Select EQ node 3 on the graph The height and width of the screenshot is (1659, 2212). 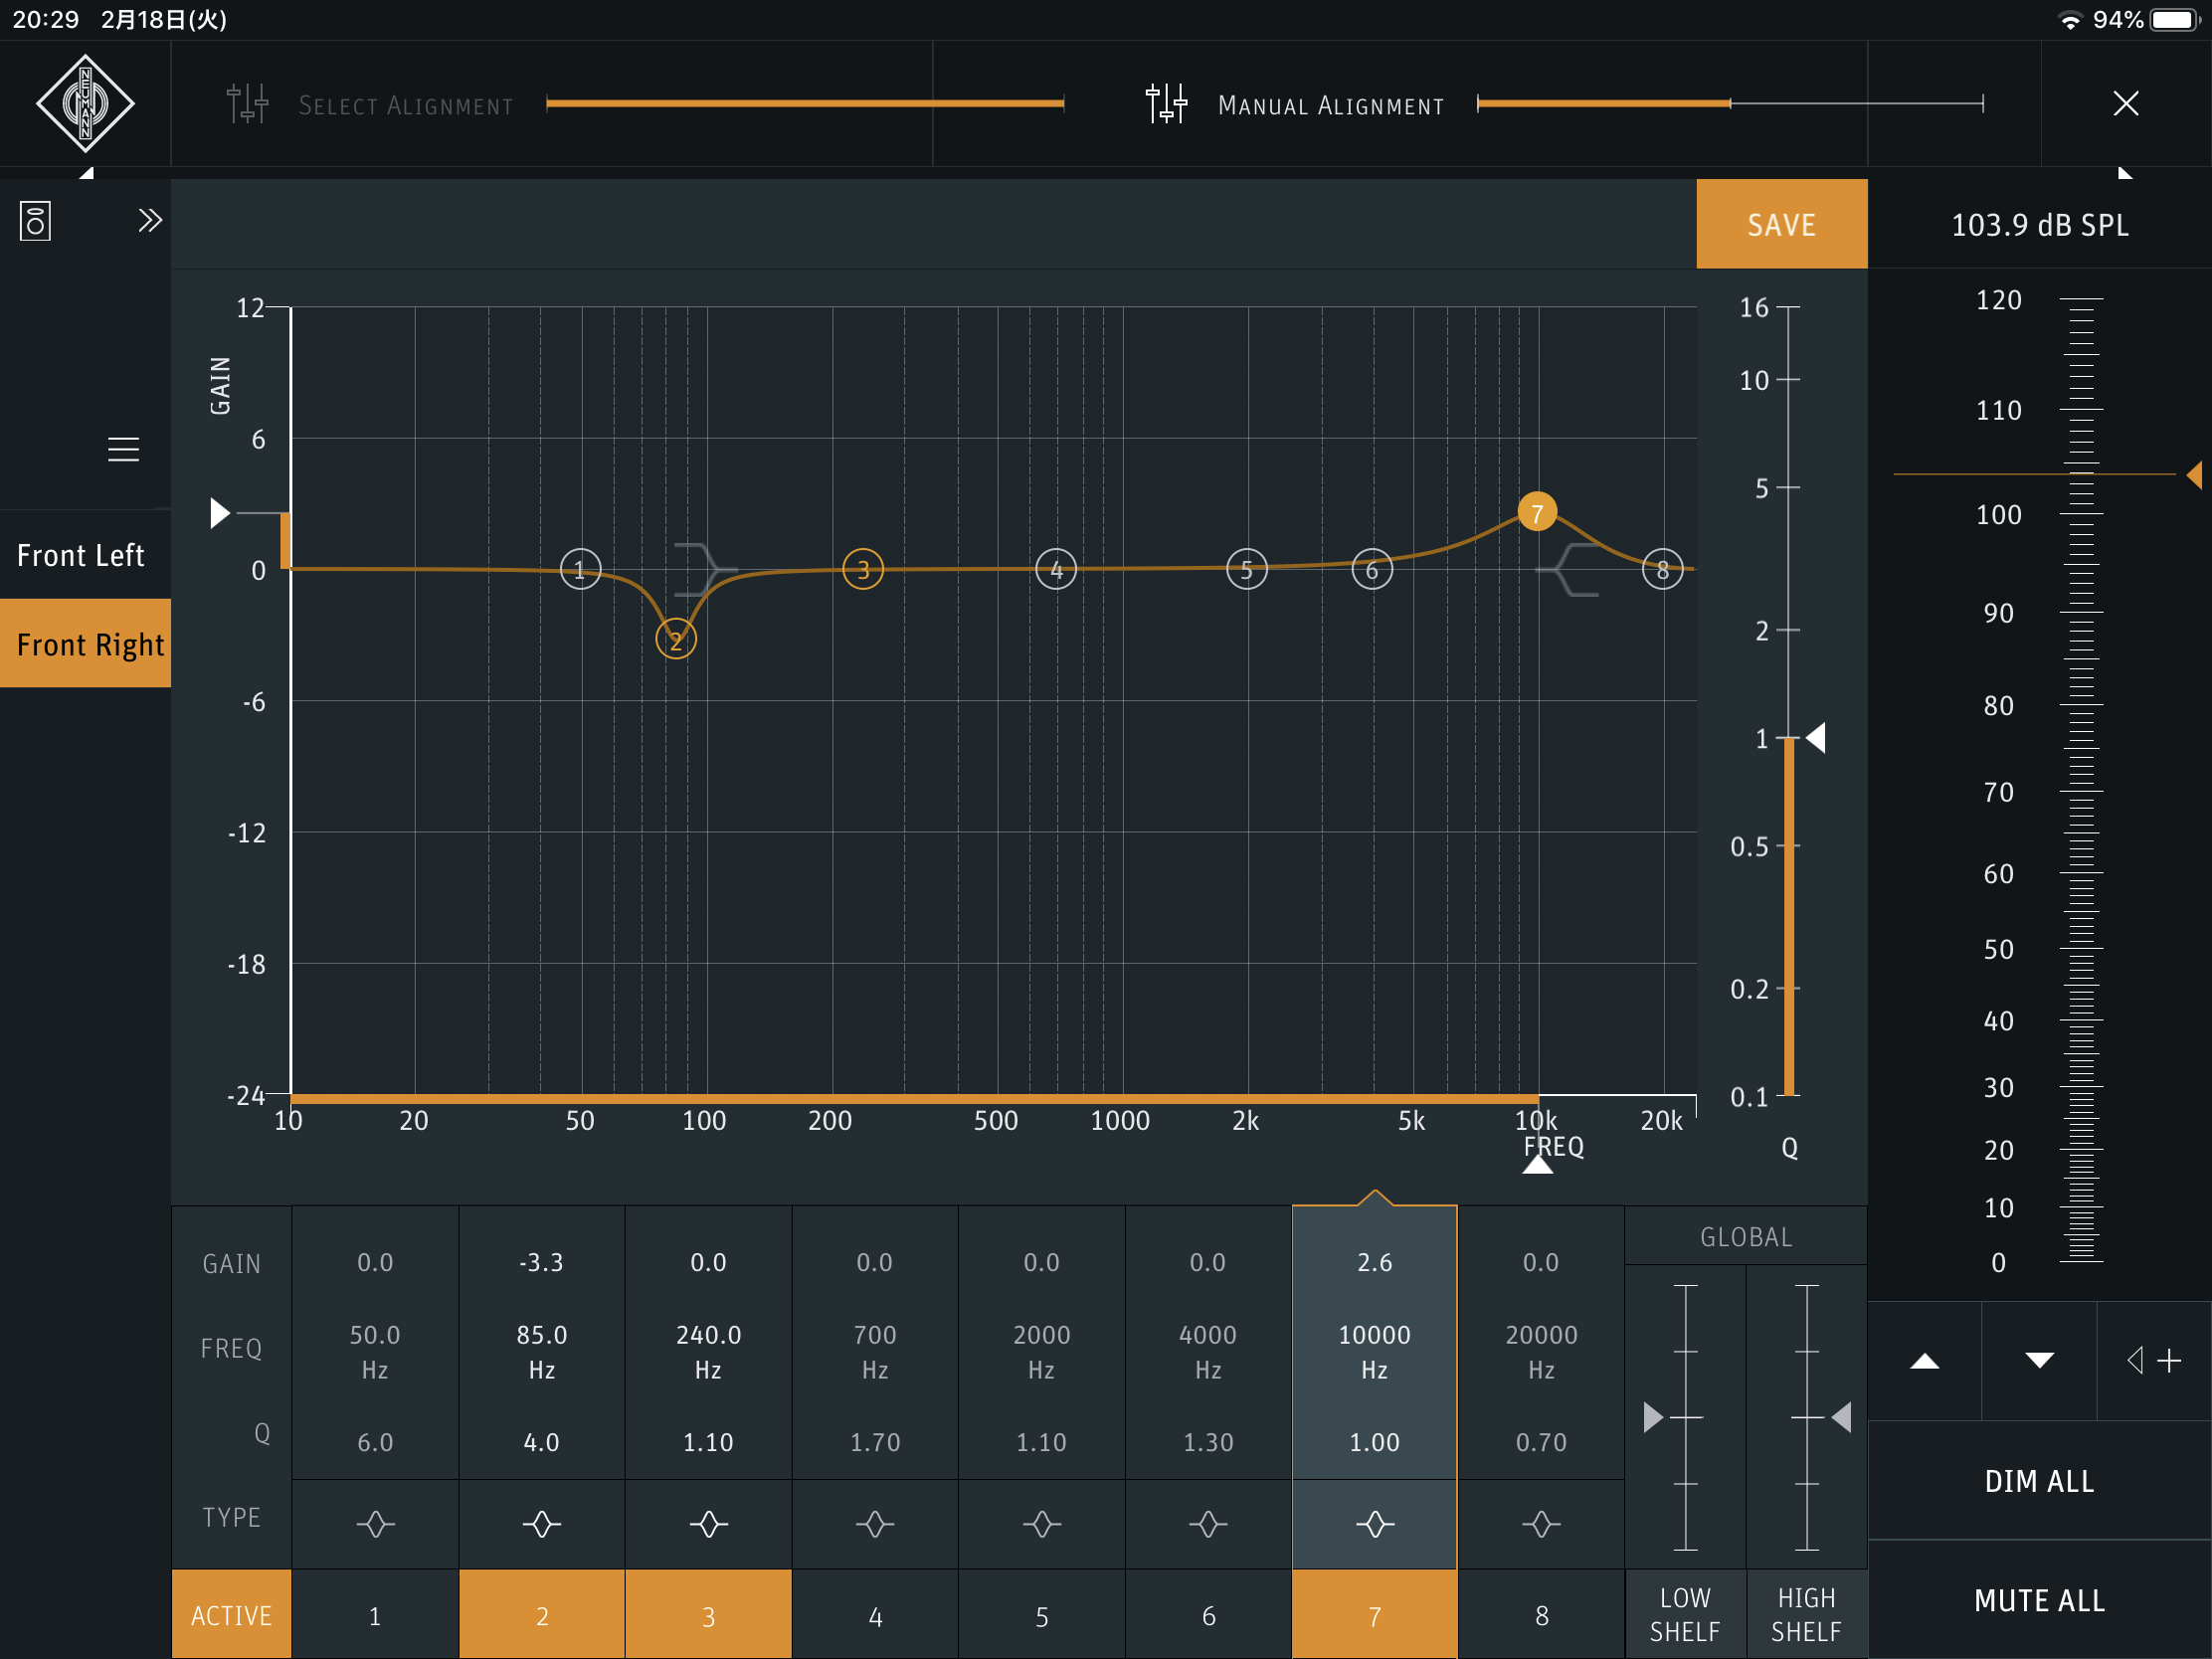[863, 570]
